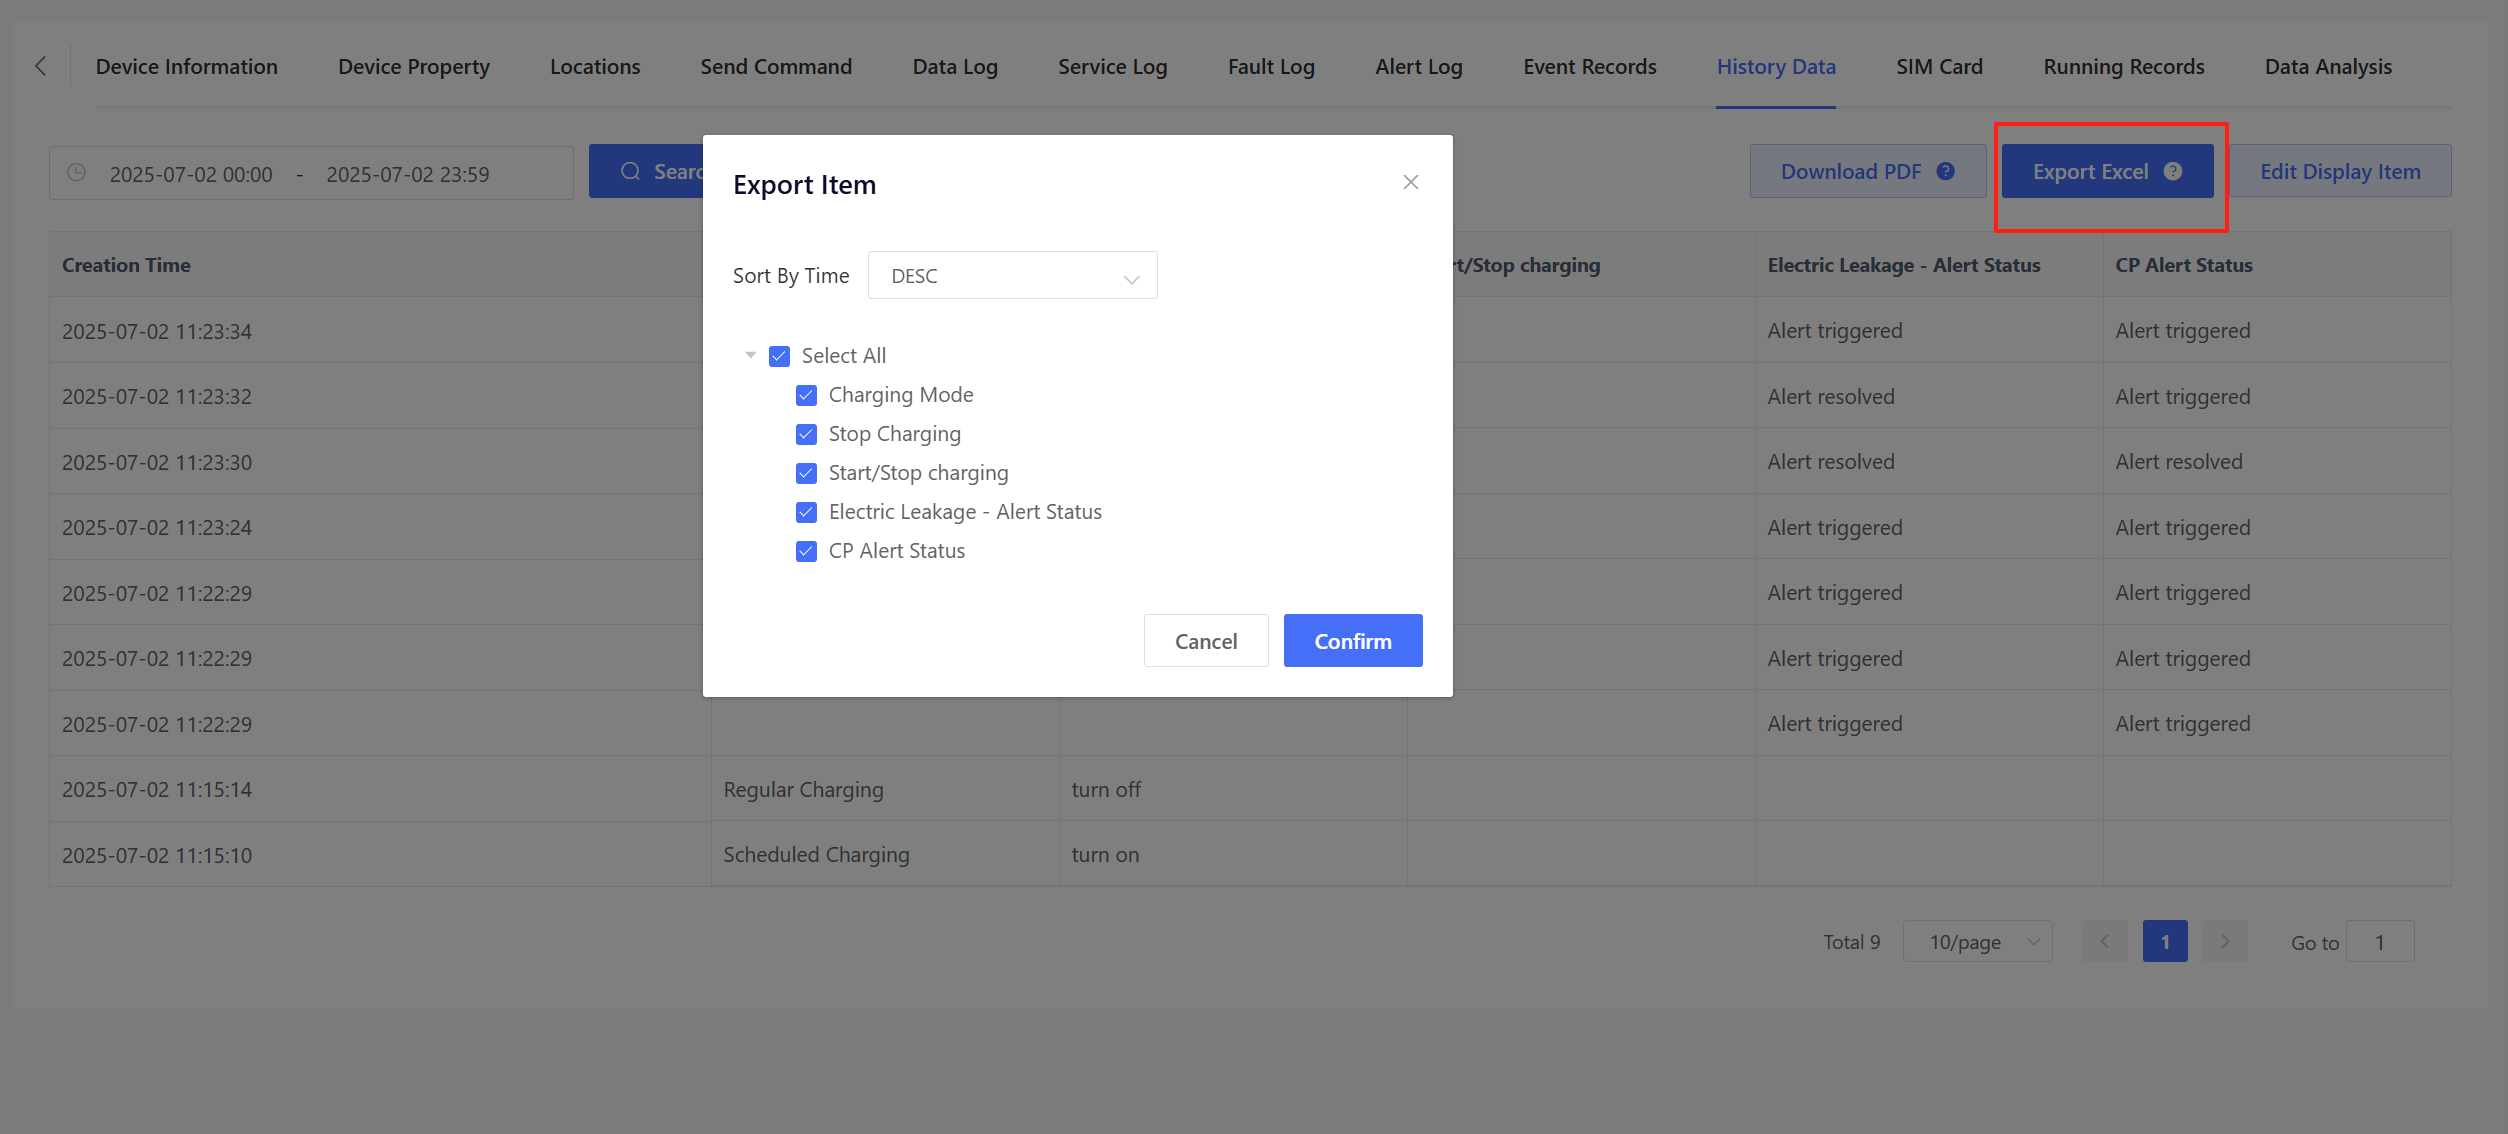
Task: Collapse the Select All tree arrow
Action: click(750, 355)
